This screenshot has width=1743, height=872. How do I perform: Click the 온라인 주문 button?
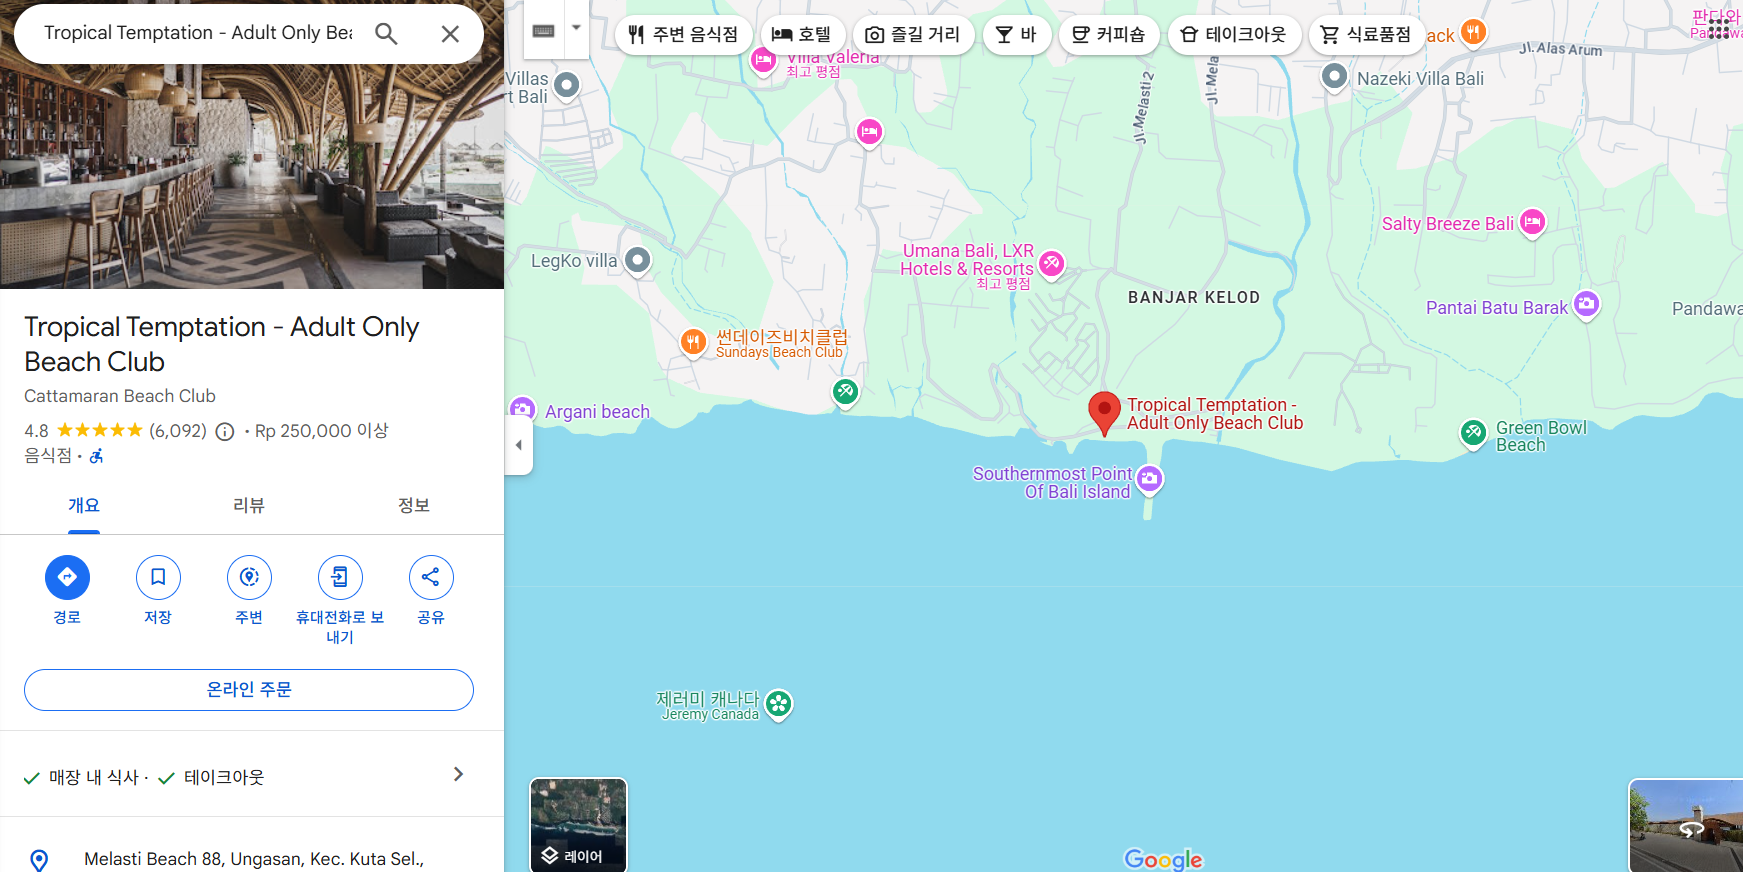(x=249, y=690)
